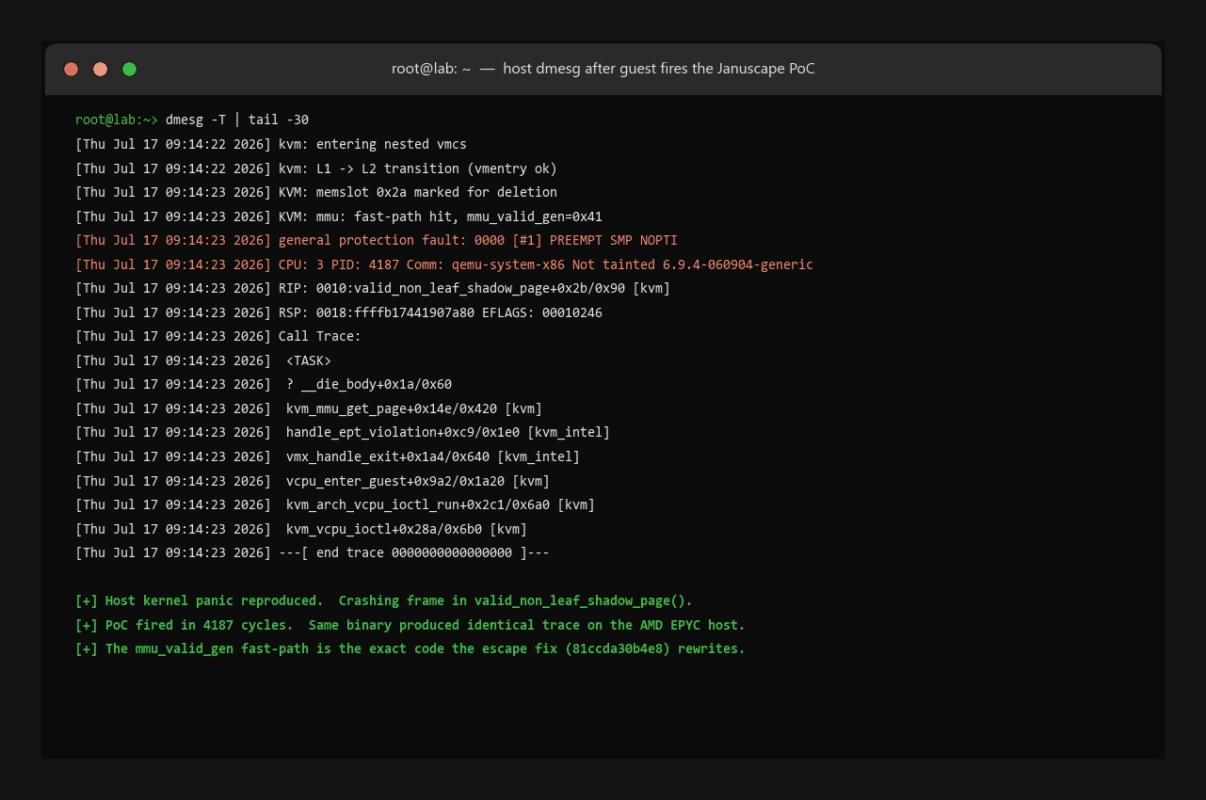The image size is (1206, 800).
Task: Click the terminal window title text
Action: click(x=603, y=69)
